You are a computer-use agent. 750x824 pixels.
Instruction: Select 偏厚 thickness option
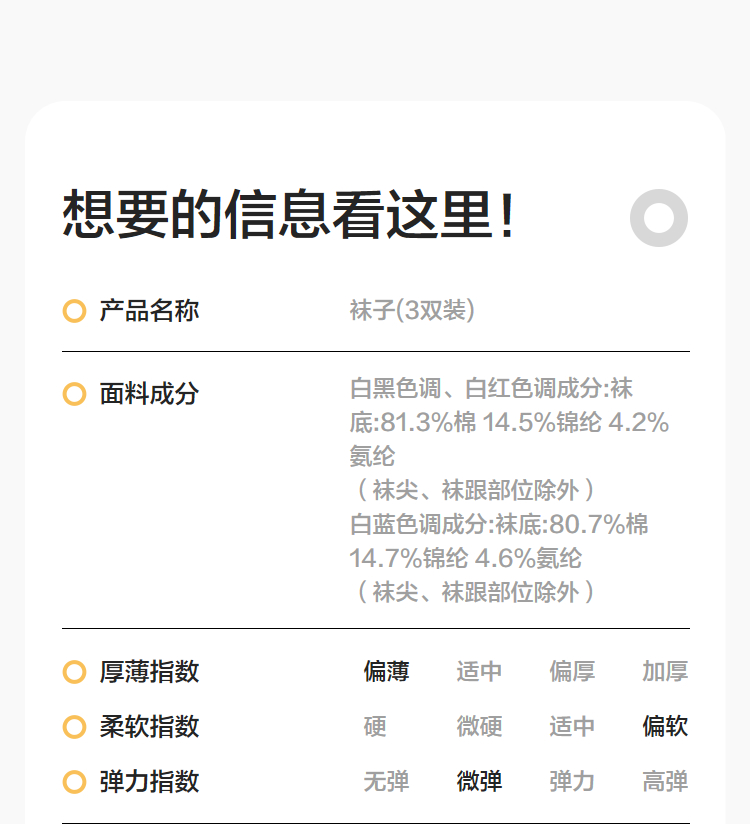[x=572, y=672]
